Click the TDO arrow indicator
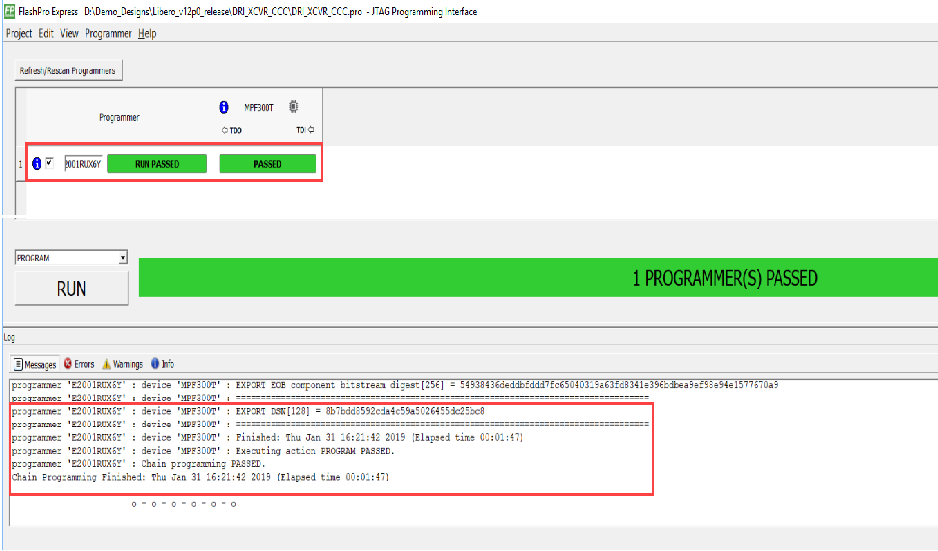Viewport: 938px width, 551px height. point(225,130)
